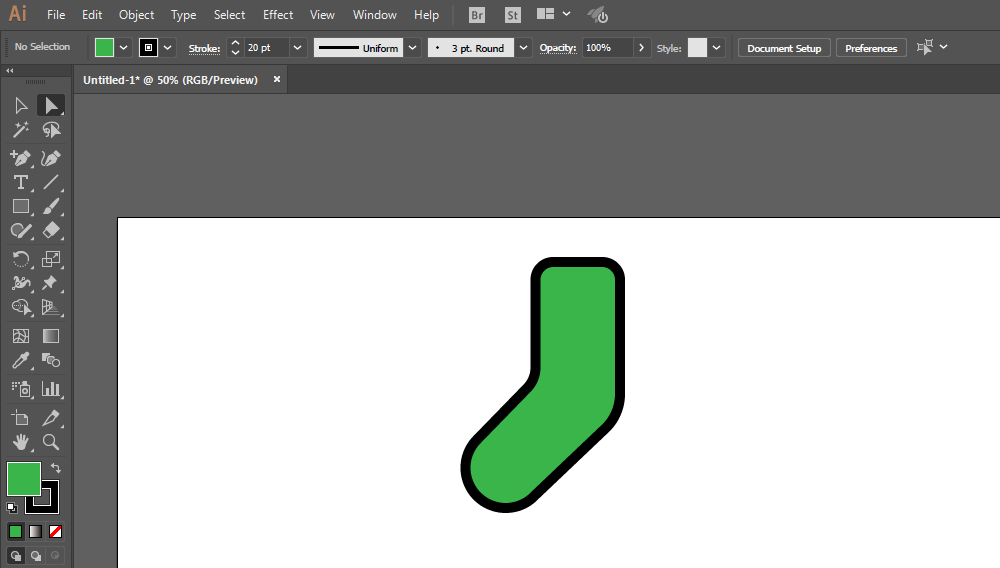This screenshot has height=568, width=1000.
Task: Open the stroke color dropdown arrow
Action: [168, 48]
